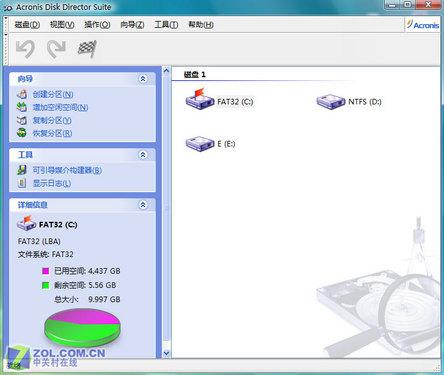Open the 工具(T) menu
444x375 pixels.
[x=166, y=25]
